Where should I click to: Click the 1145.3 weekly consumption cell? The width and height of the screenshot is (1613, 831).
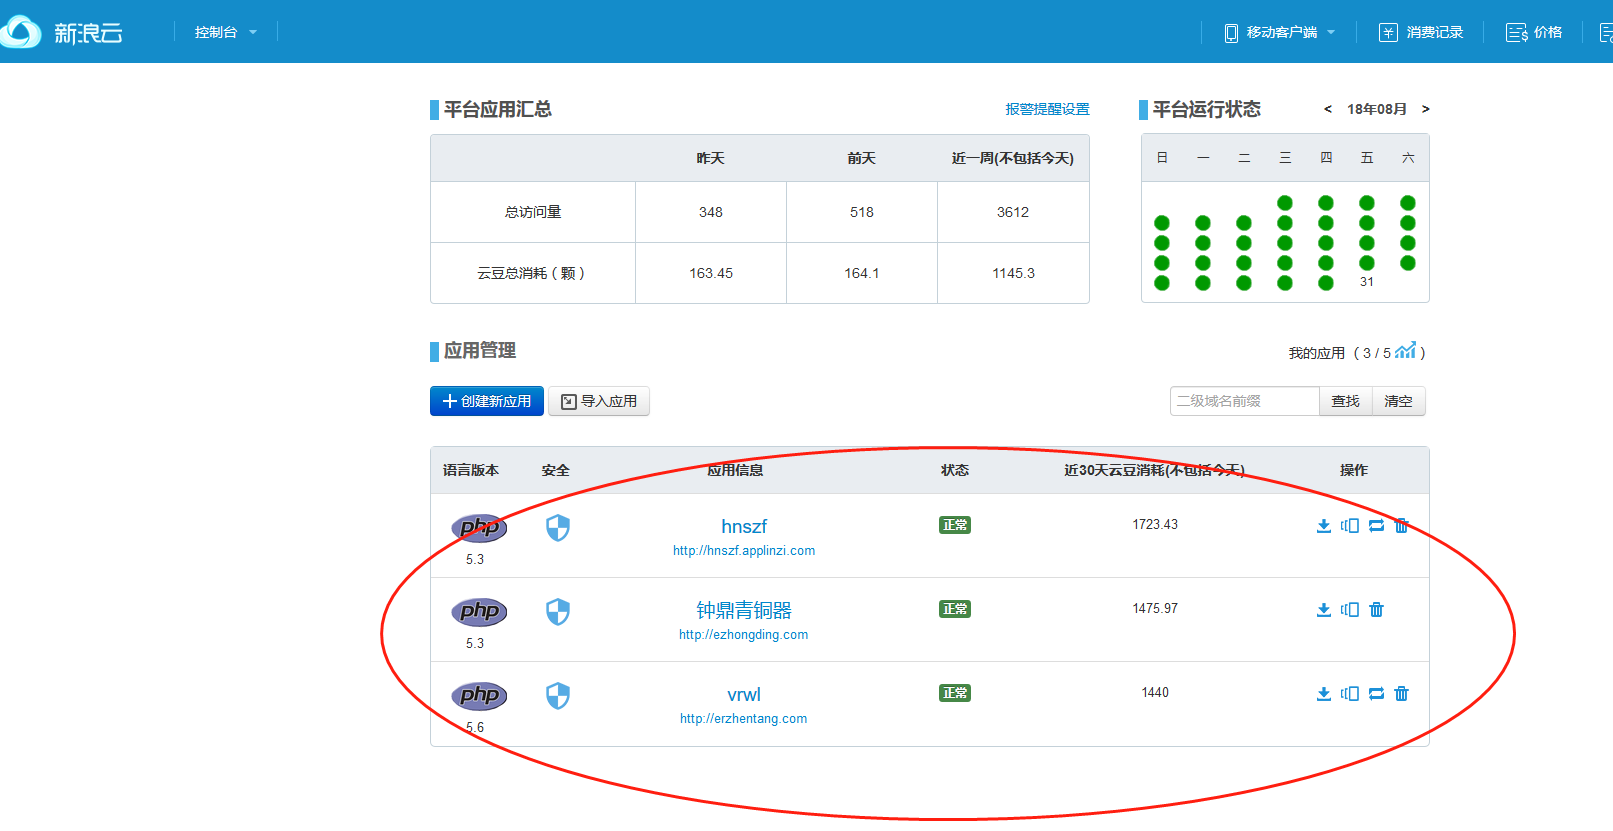(x=1013, y=273)
